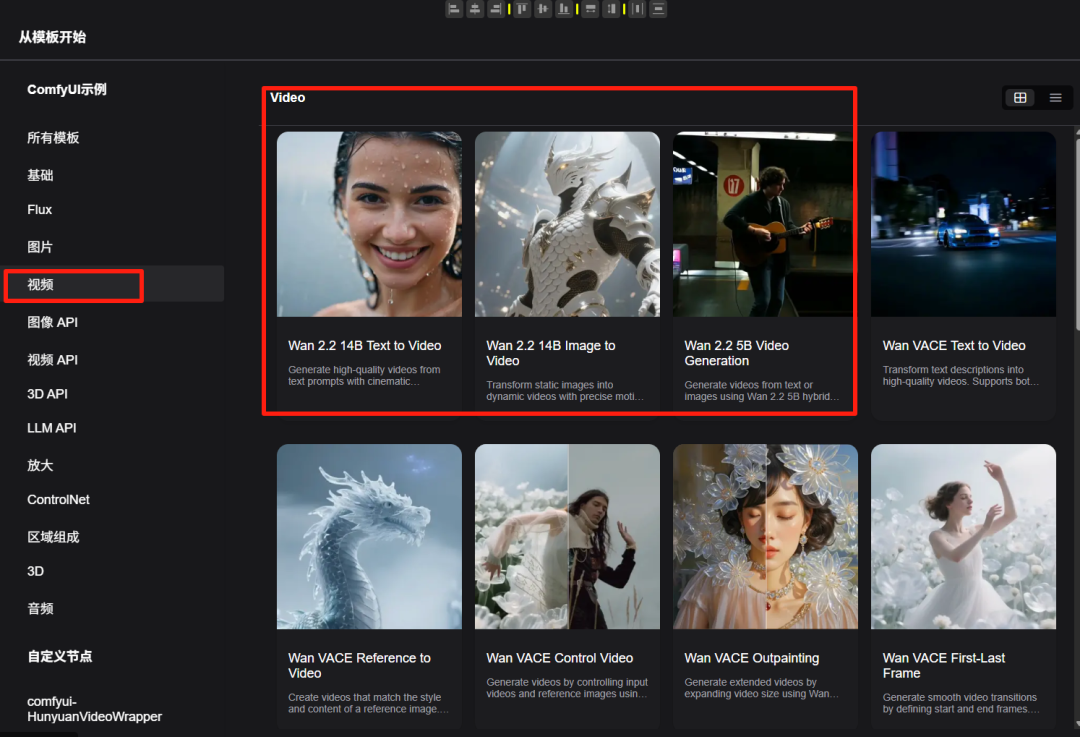Click 'Transform text descriptions into high-quality videos' description
1080x737 pixels.
960,375
